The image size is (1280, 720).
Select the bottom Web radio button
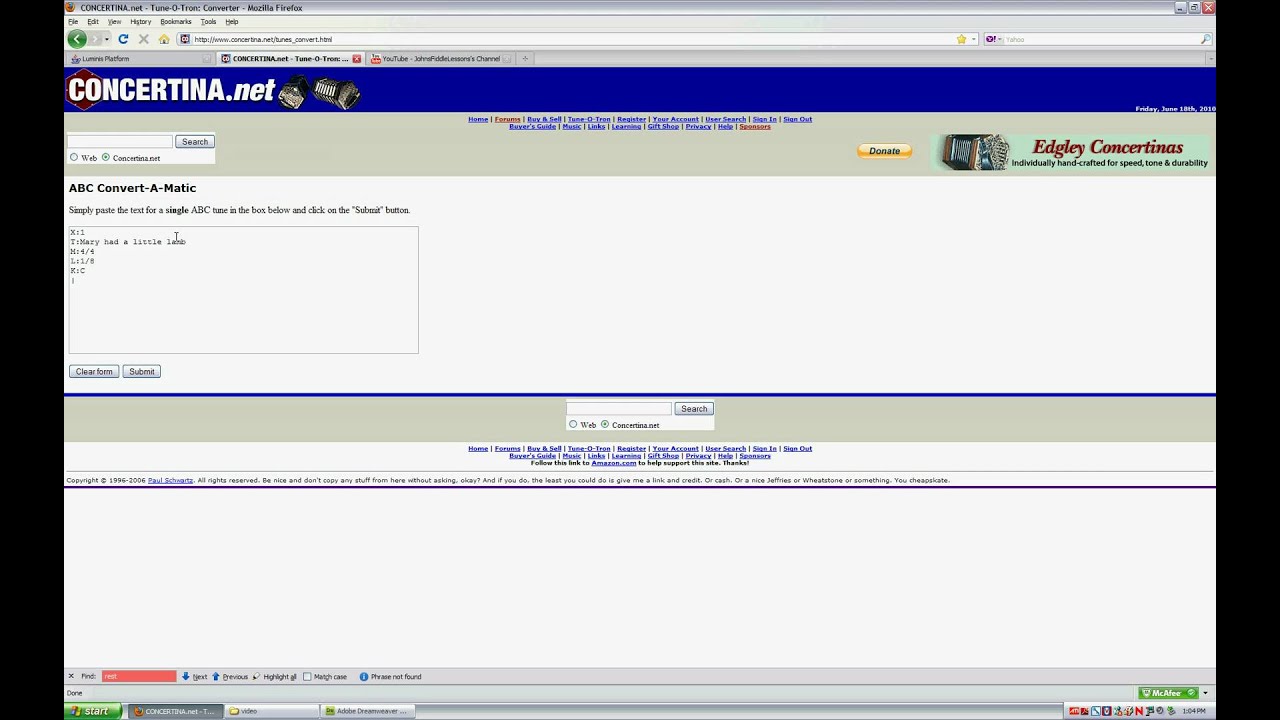tap(573, 425)
